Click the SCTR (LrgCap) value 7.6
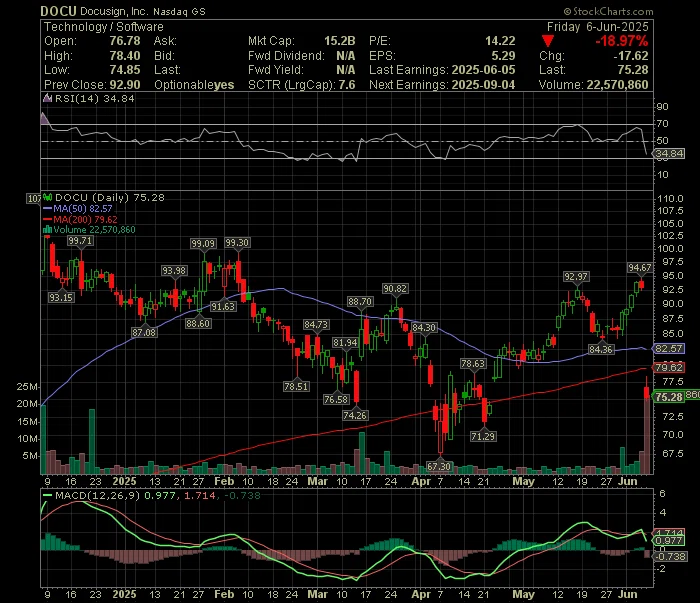The image size is (700, 603). pyautogui.click(x=347, y=85)
